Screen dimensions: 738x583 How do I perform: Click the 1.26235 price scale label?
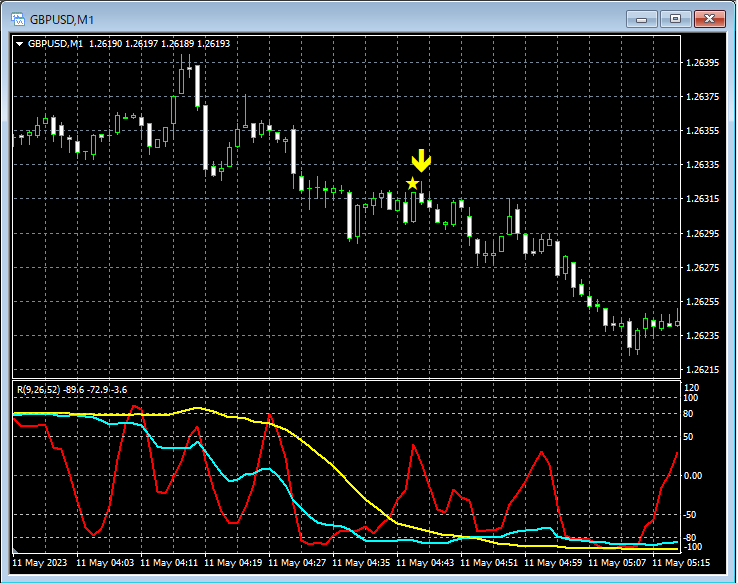click(703, 335)
